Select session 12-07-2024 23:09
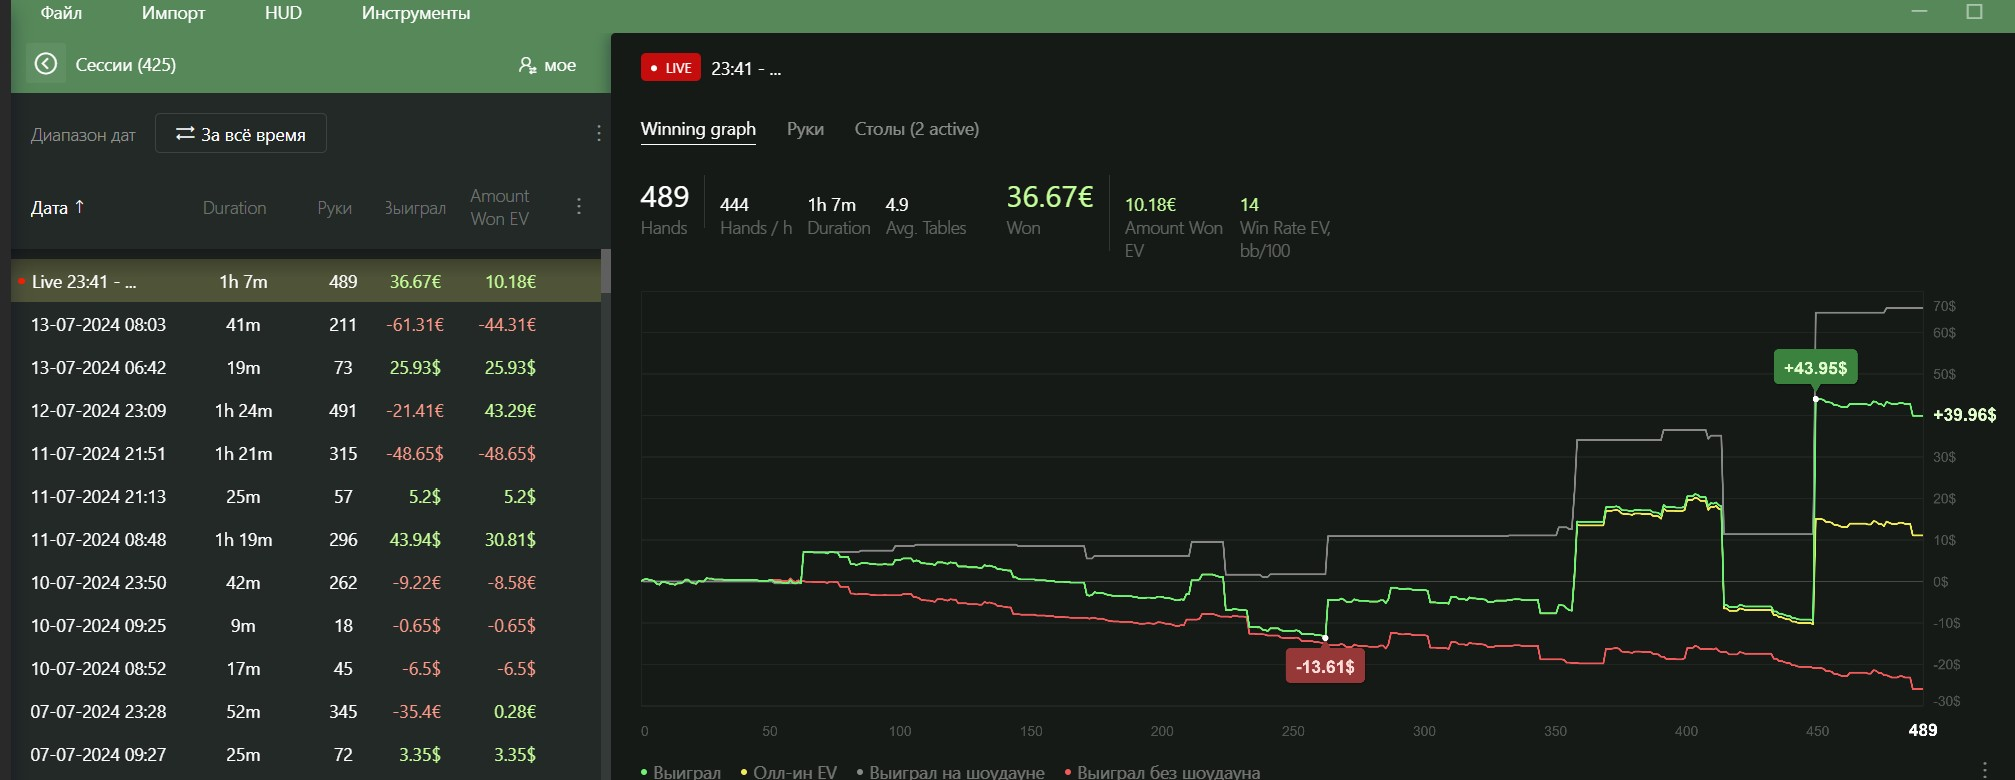 tap(306, 410)
